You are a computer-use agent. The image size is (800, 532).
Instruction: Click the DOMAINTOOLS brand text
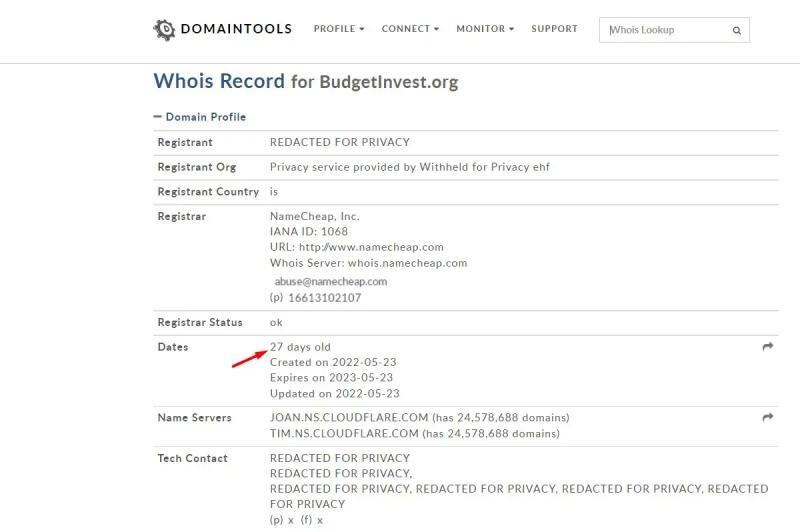tap(236, 29)
